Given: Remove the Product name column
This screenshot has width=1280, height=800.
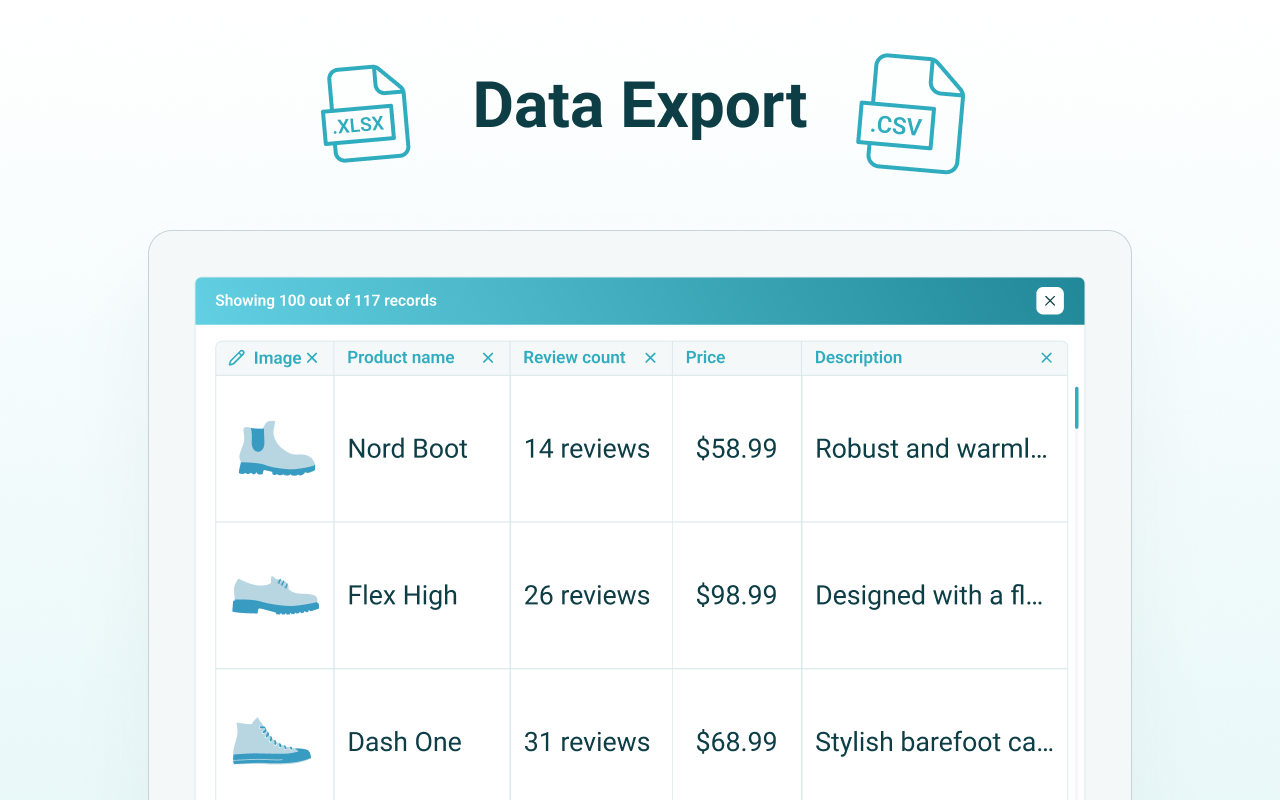Looking at the screenshot, I should [x=488, y=358].
